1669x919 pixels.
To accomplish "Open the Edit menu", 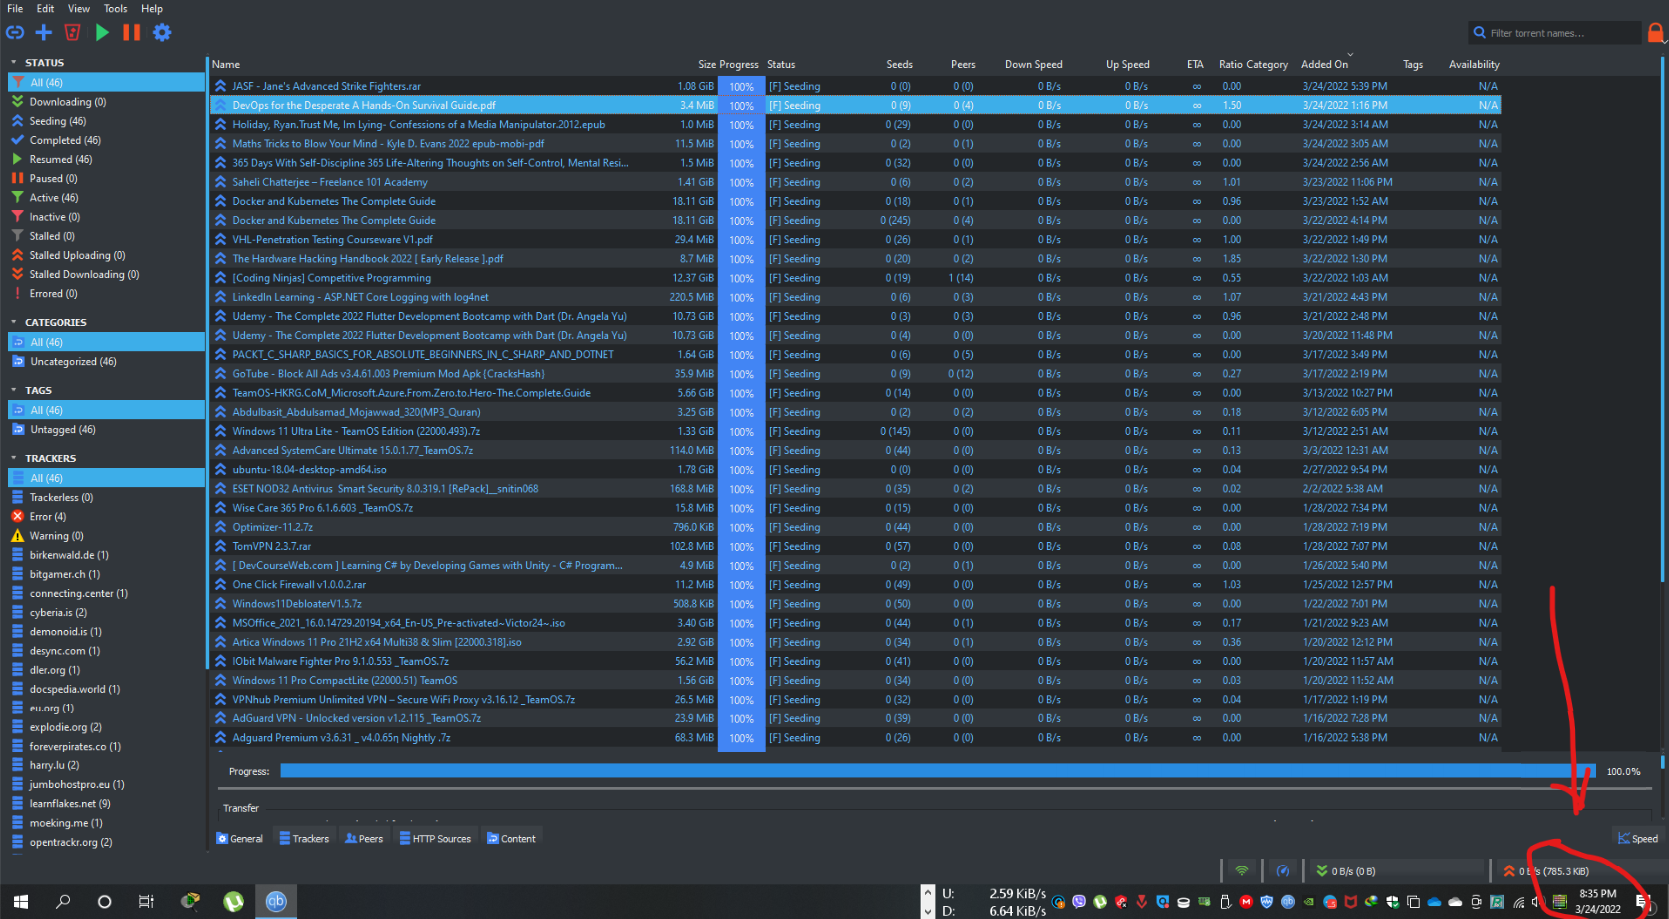I will (45, 8).
